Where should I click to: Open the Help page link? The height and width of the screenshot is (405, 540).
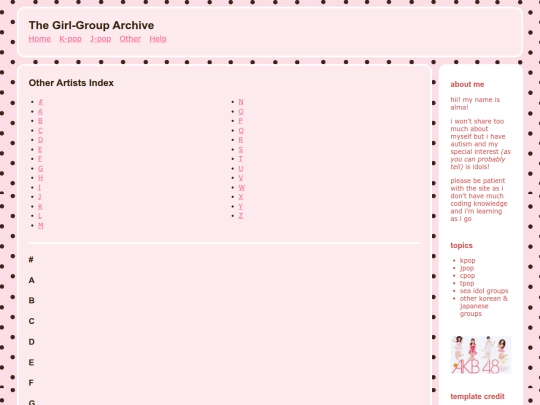158,39
